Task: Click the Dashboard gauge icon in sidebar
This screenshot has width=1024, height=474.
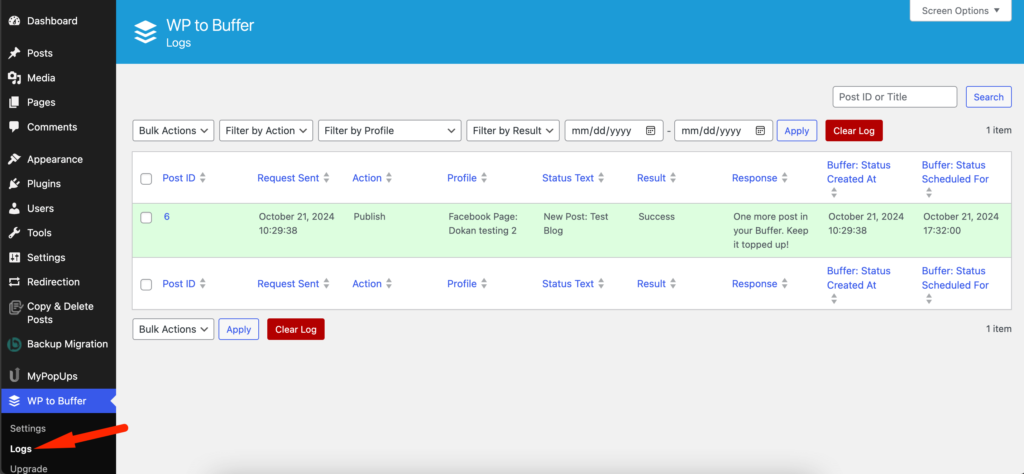Action: (14, 21)
